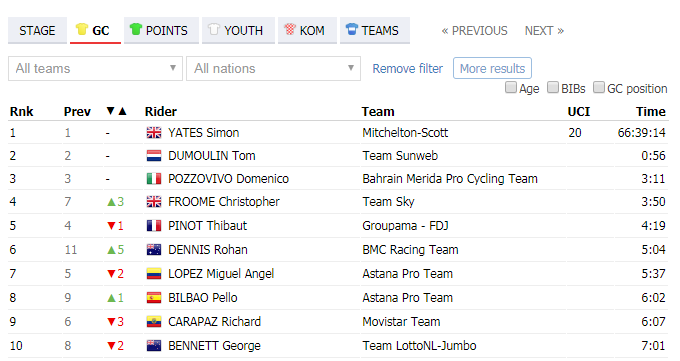Enable the Age checkbox
680x361 pixels.
[511, 88]
